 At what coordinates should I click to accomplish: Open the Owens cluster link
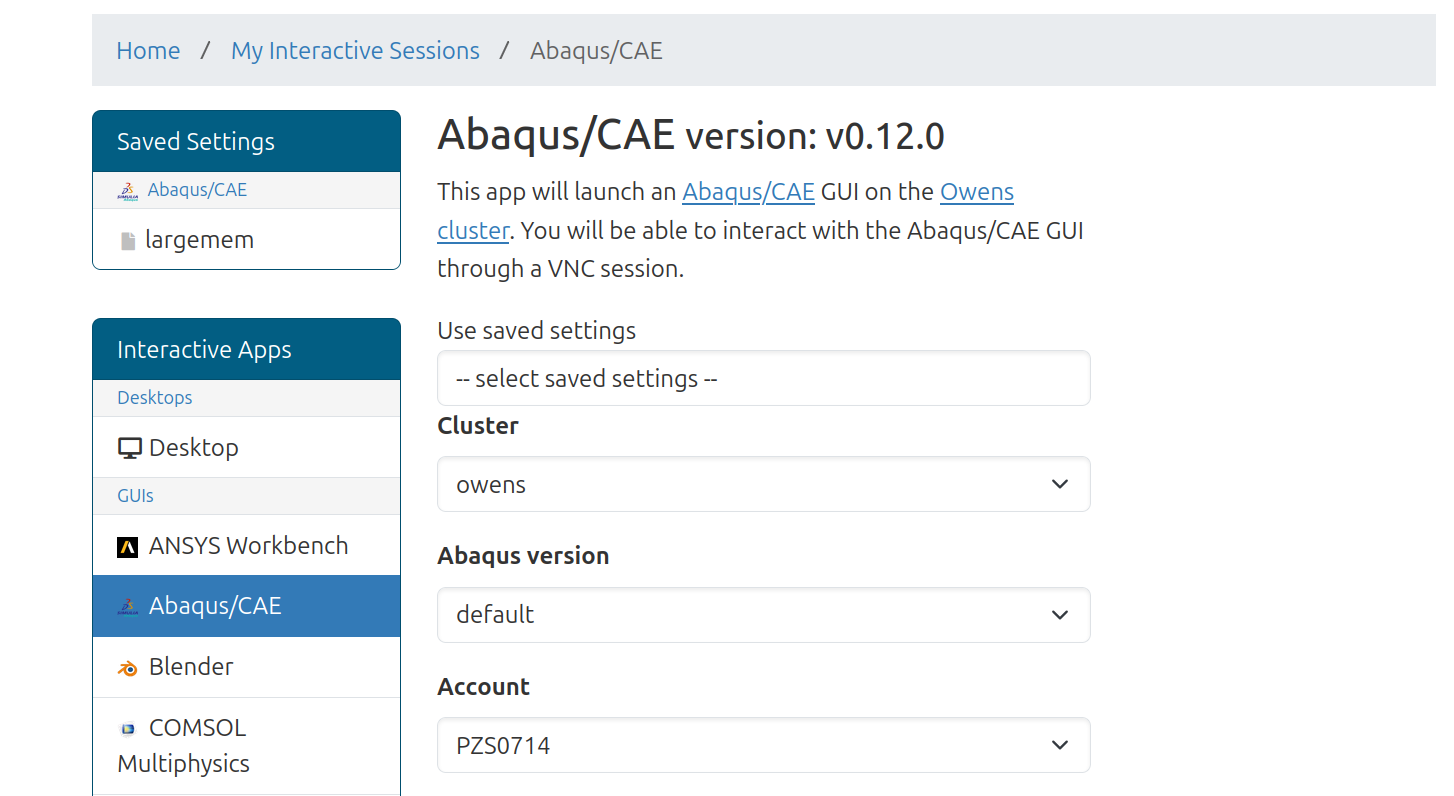(x=976, y=192)
